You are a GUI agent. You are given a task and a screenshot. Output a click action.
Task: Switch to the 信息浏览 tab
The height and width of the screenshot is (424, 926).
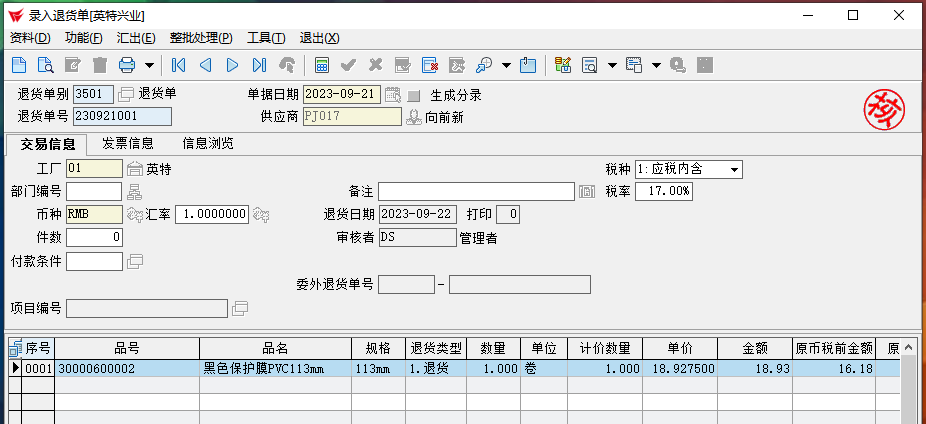click(207, 143)
